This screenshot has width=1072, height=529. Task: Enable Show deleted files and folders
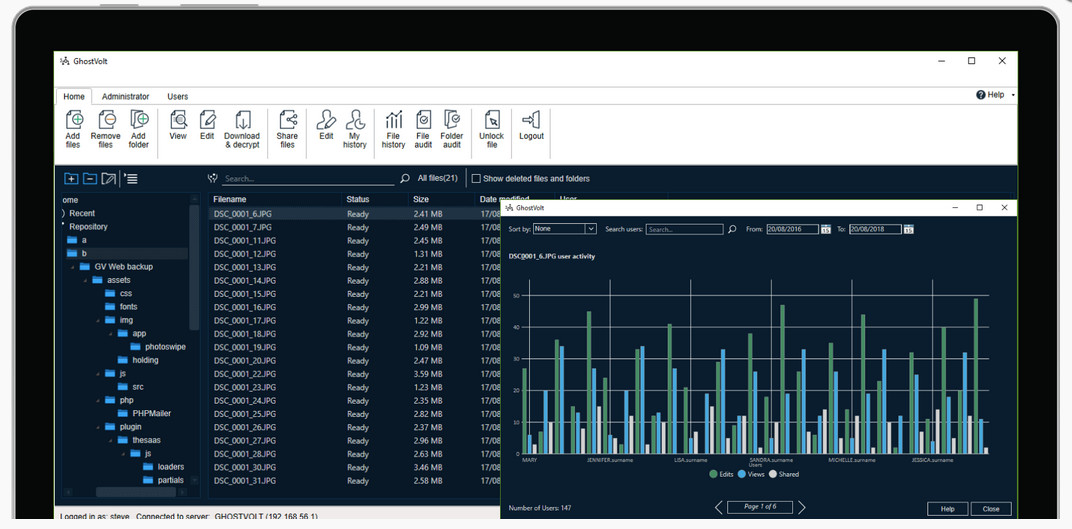coord(477,179)
